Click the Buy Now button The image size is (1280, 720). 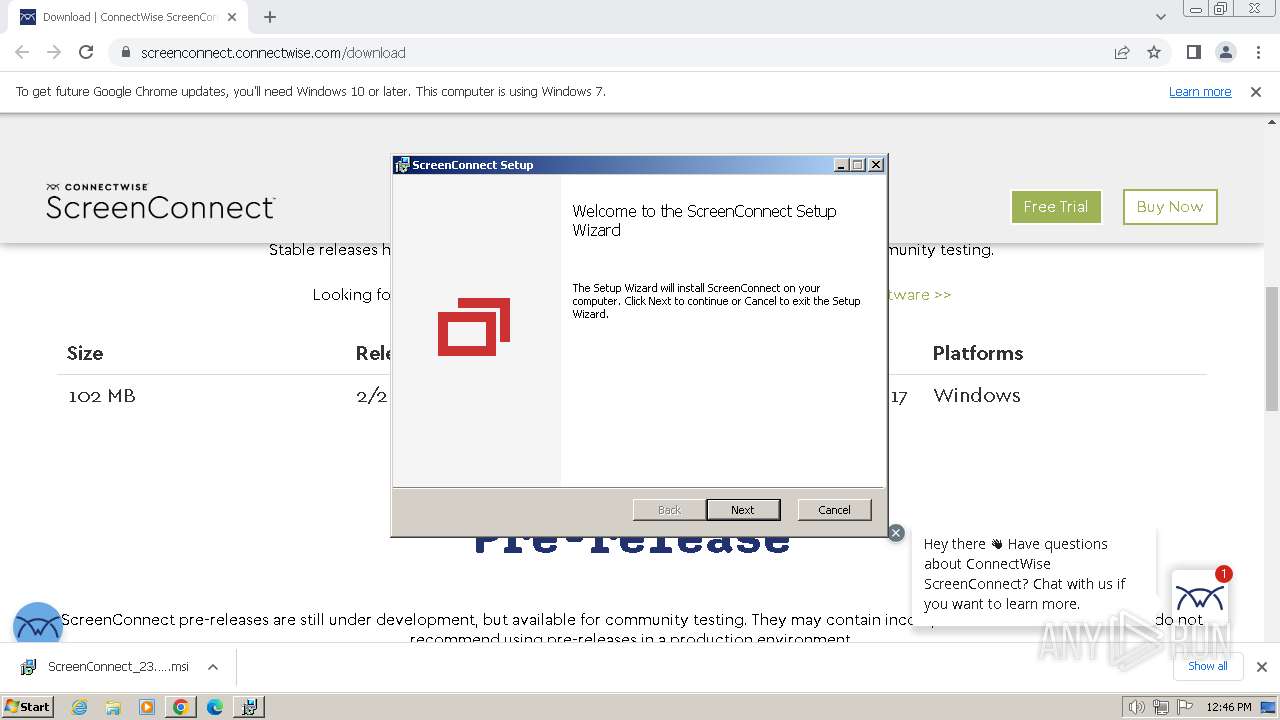(x=1170, y=206)
